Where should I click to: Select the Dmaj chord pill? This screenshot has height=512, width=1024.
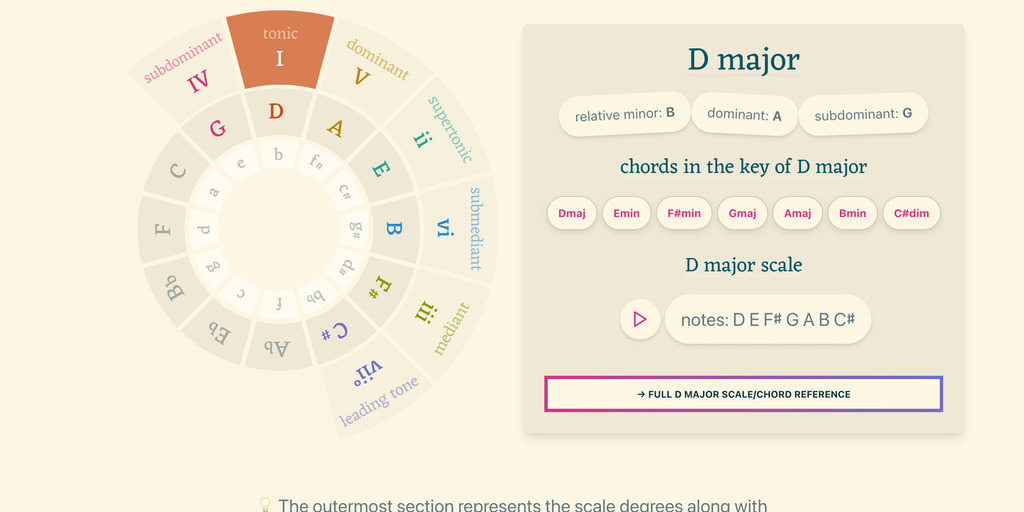[572, 213]
